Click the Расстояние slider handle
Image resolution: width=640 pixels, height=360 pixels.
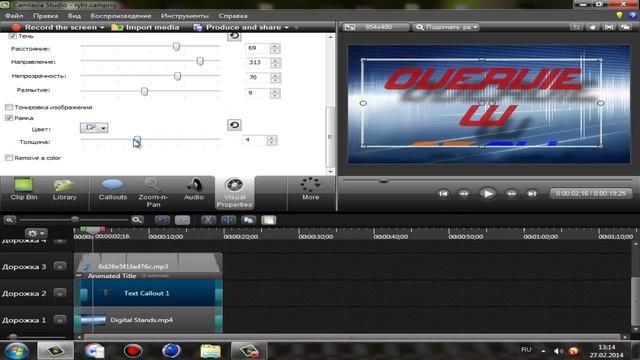tap(176, 47)
